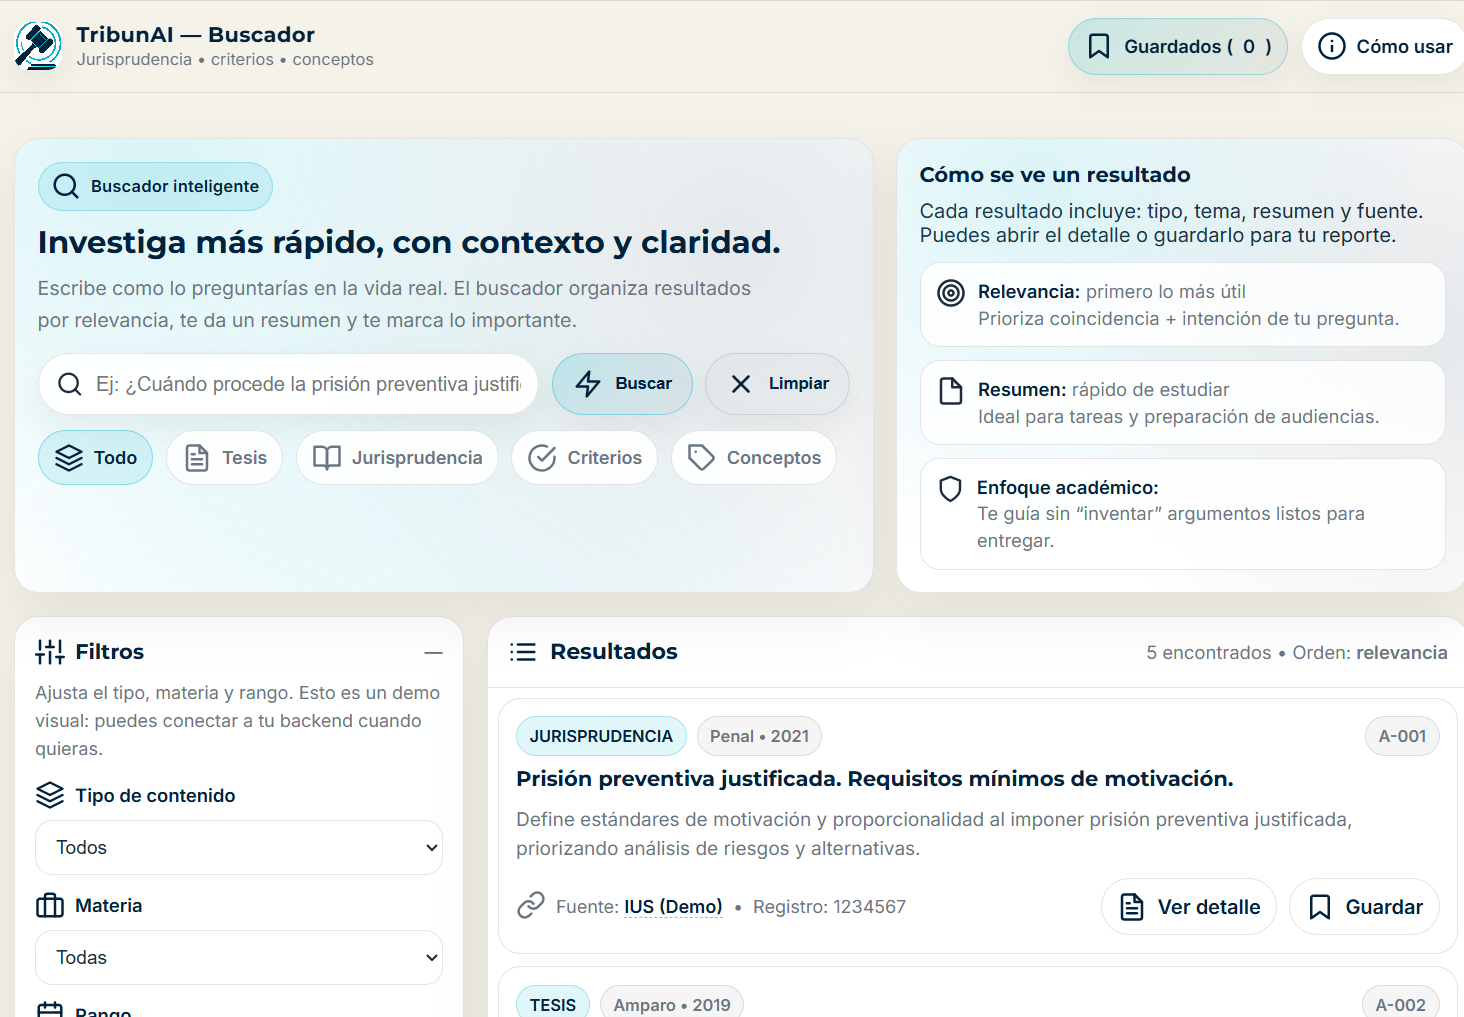
Task: Click the A-002 identifier badge
Action: [x=1401, y=1004]
